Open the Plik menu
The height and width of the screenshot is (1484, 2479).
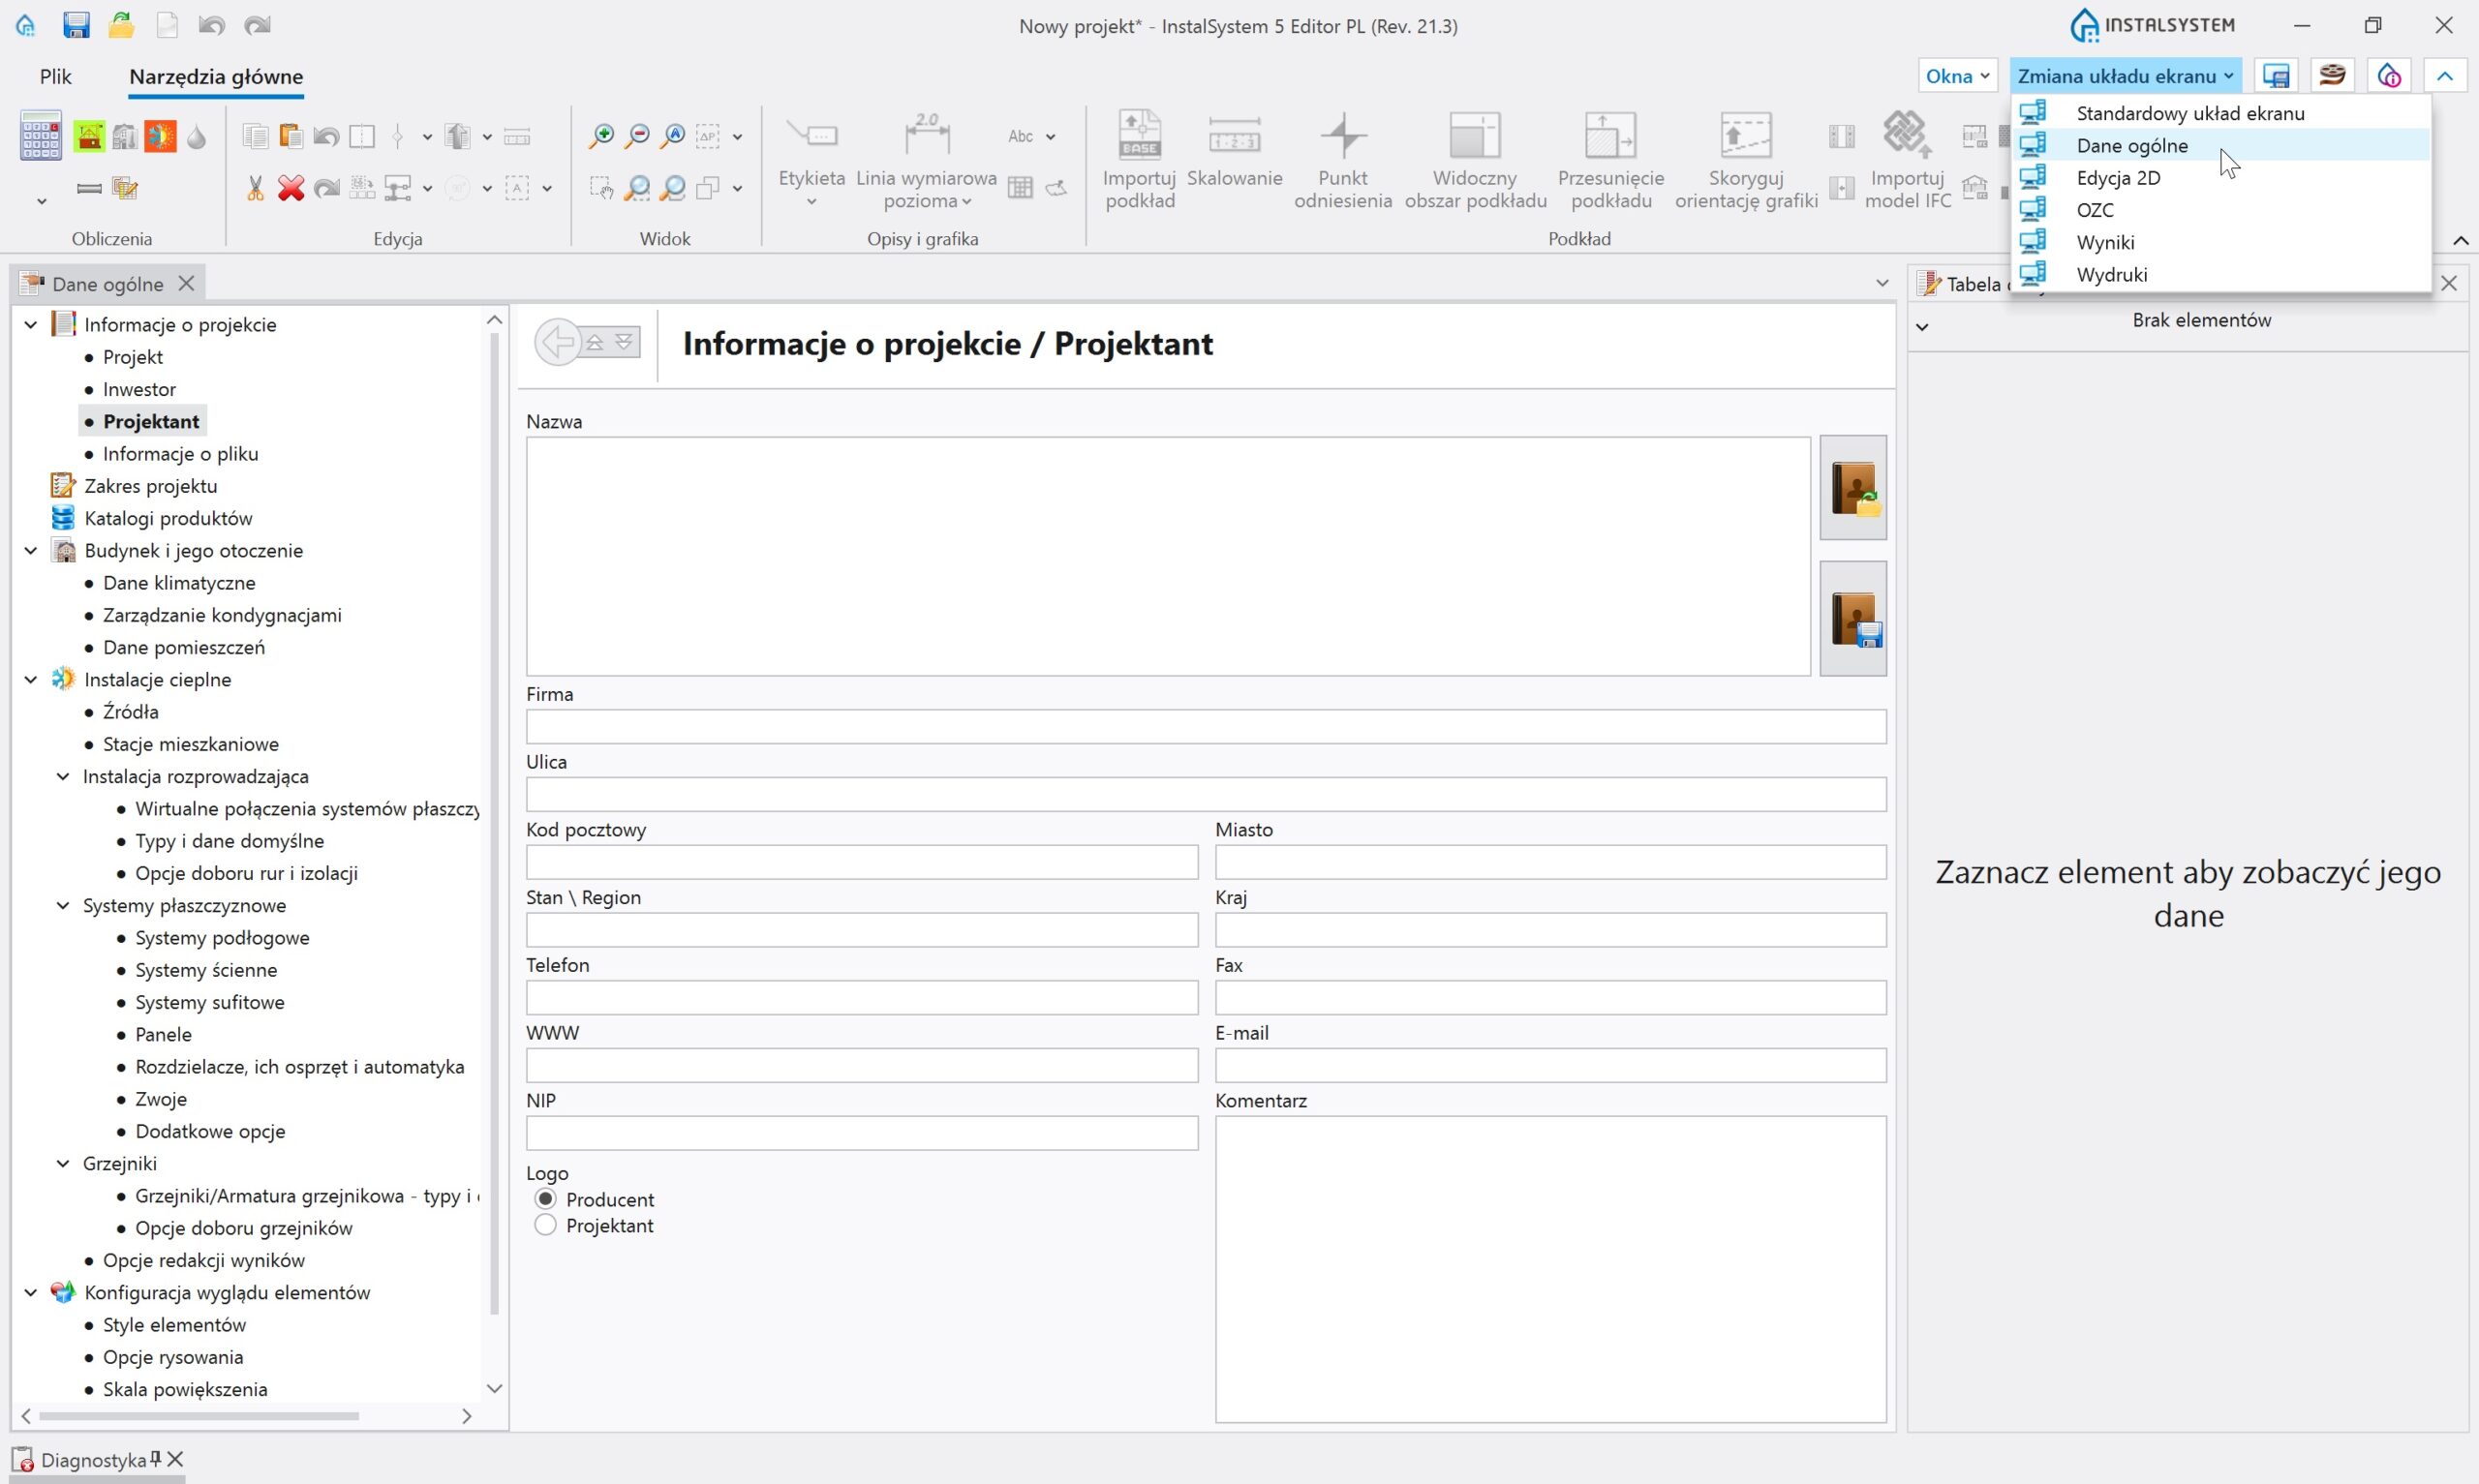[x=55, y=76]
